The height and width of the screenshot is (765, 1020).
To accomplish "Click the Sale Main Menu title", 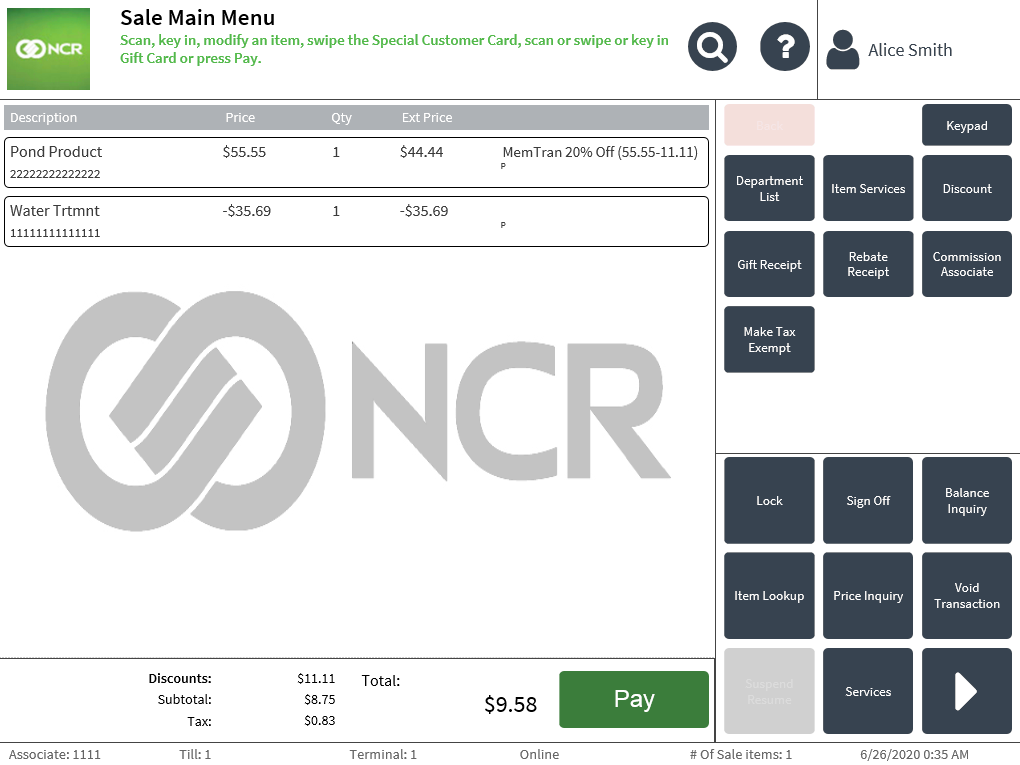I will [x=198, y=18].
